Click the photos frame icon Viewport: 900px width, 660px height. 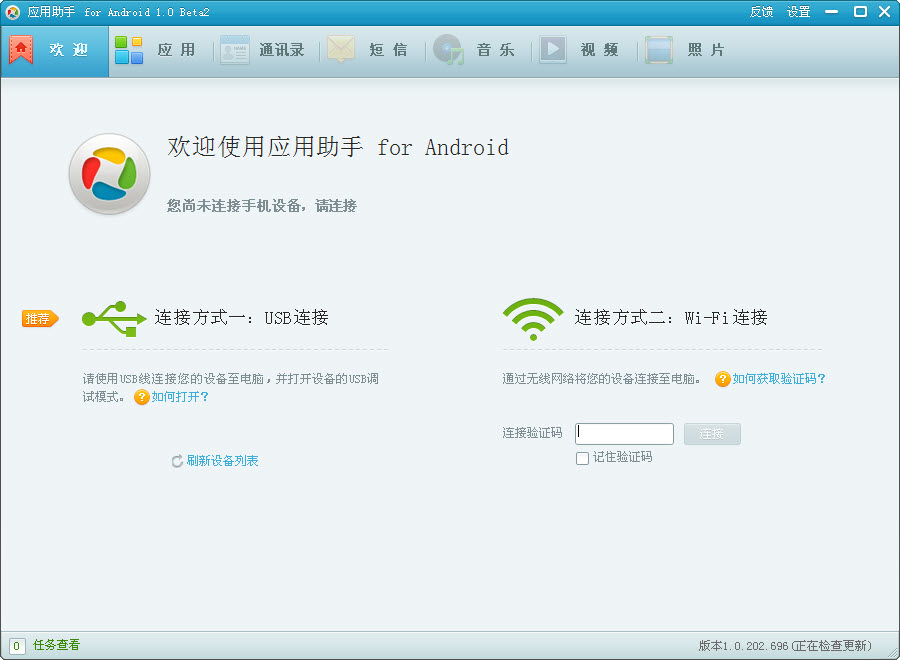pos(658,50)
